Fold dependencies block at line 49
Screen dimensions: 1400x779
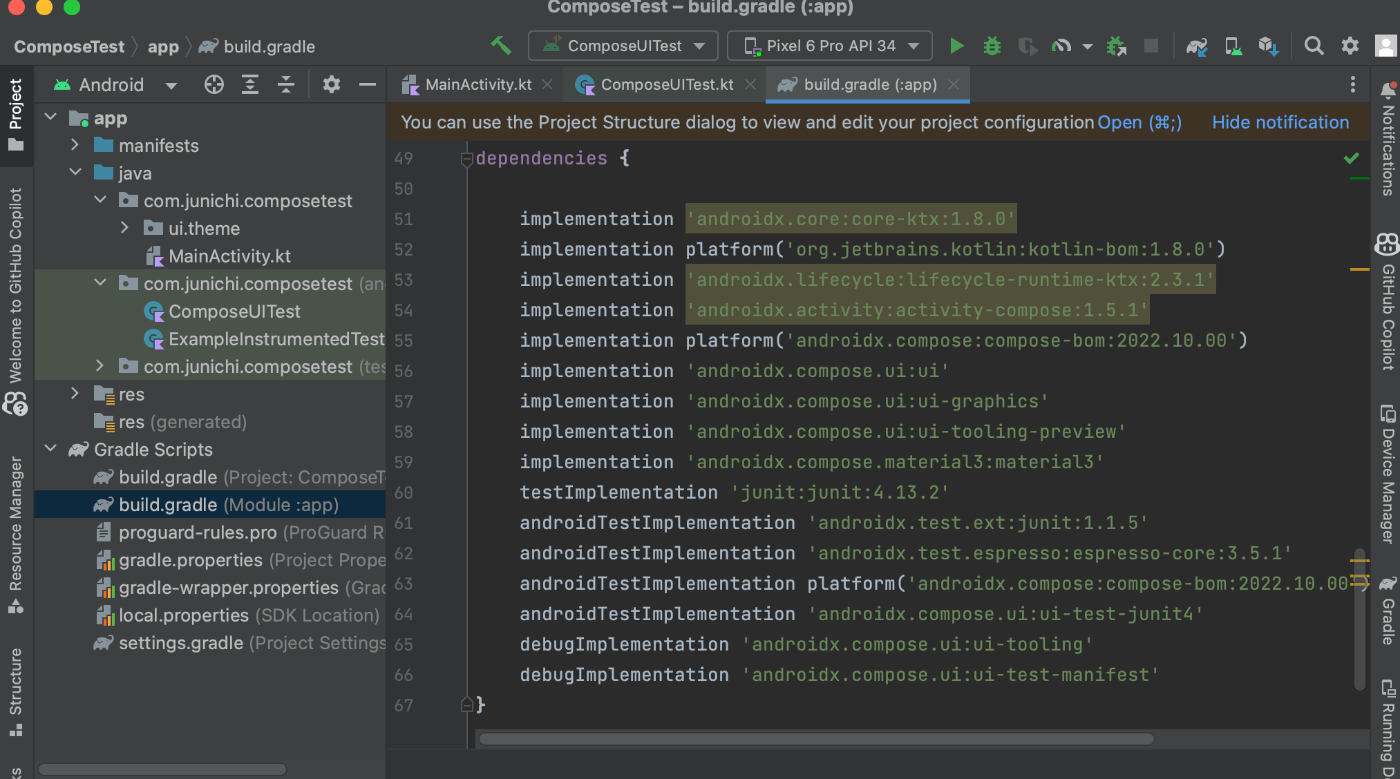(466, 158)
